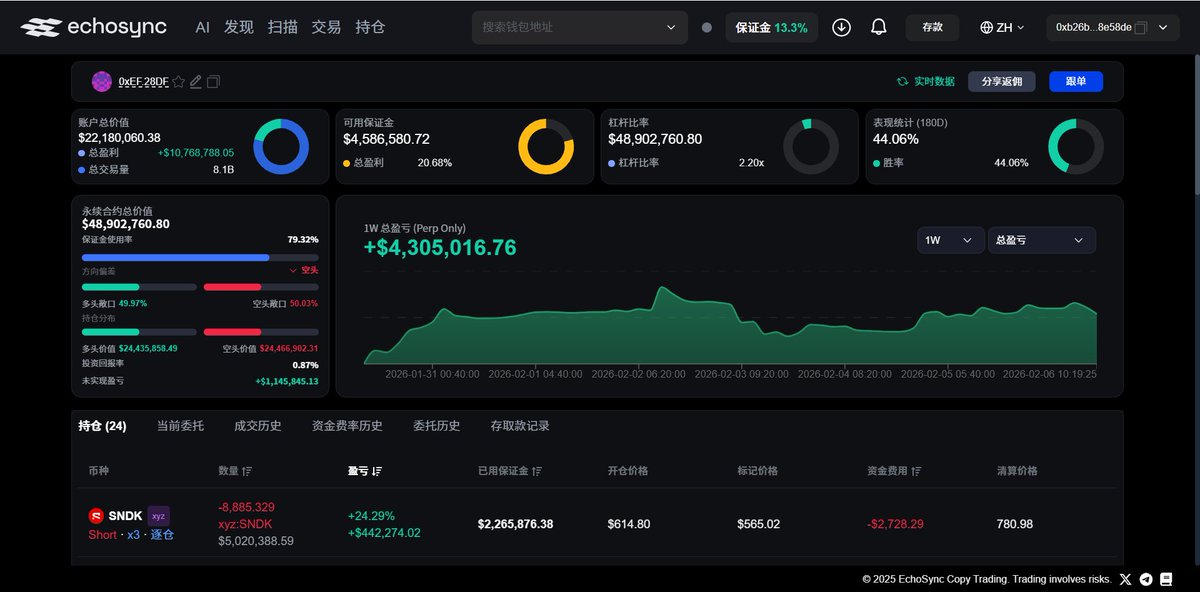The image size is (1200, 592).
Task: Switch to 资金费率历史 tab
Action: pyautogui.click(x=347, y=426)
